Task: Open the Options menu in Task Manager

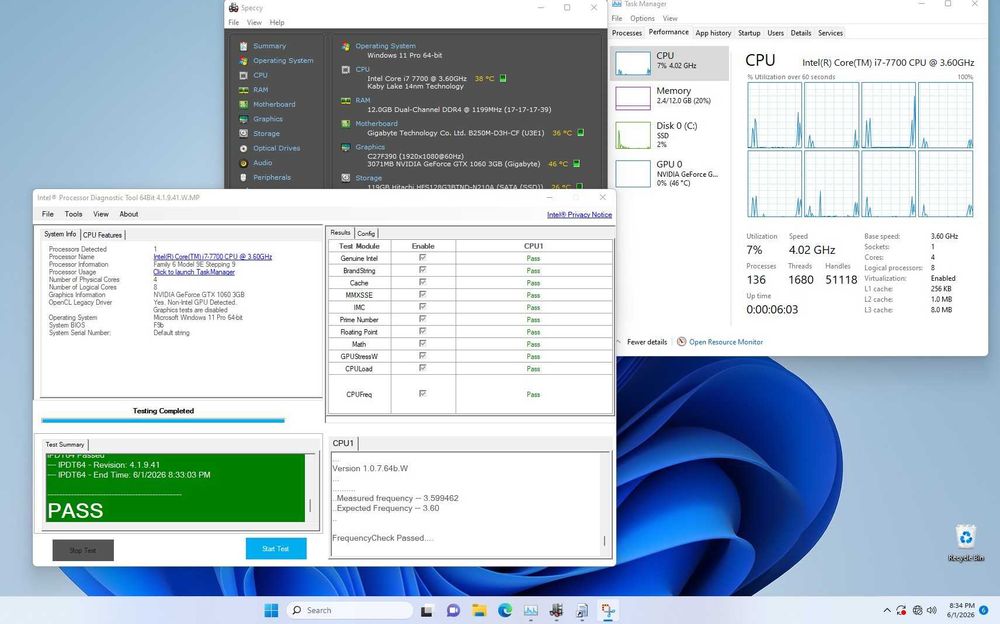Action: point(642,19)
